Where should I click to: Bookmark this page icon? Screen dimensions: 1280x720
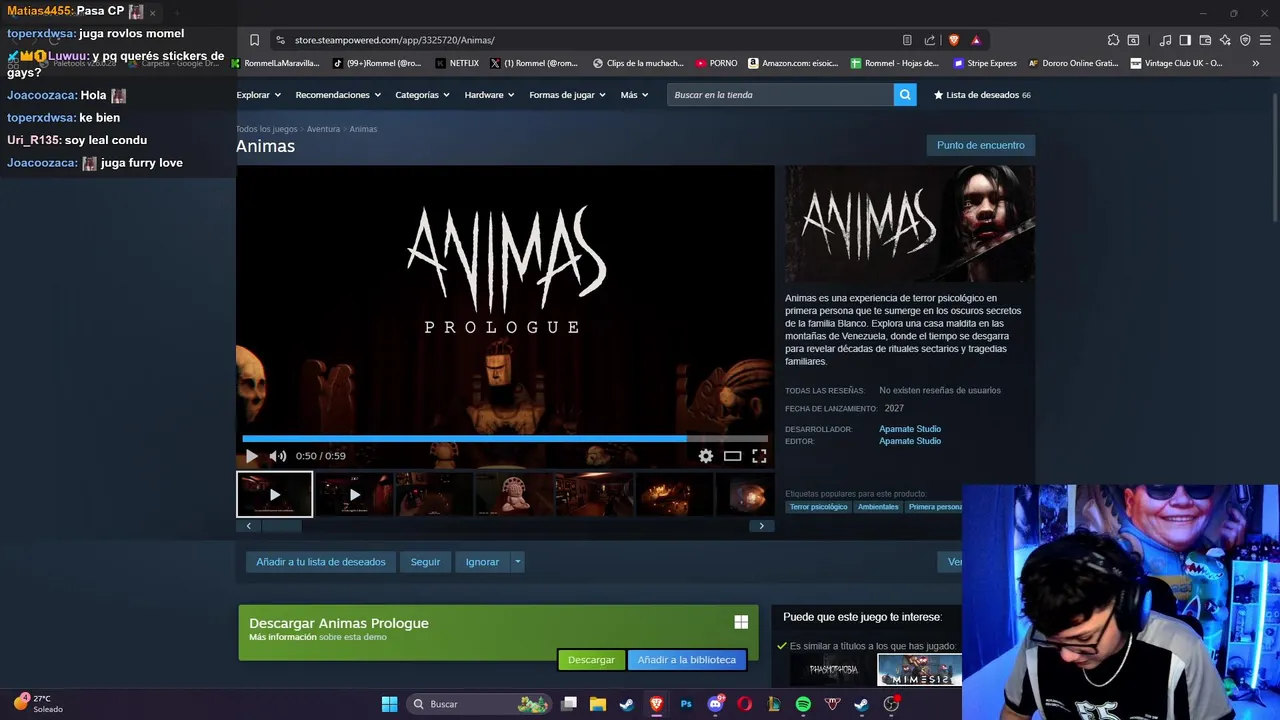254,40
